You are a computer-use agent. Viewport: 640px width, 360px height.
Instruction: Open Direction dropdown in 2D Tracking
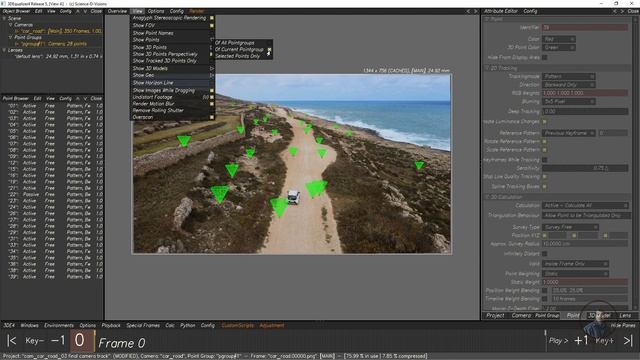[x=568, y=84]
